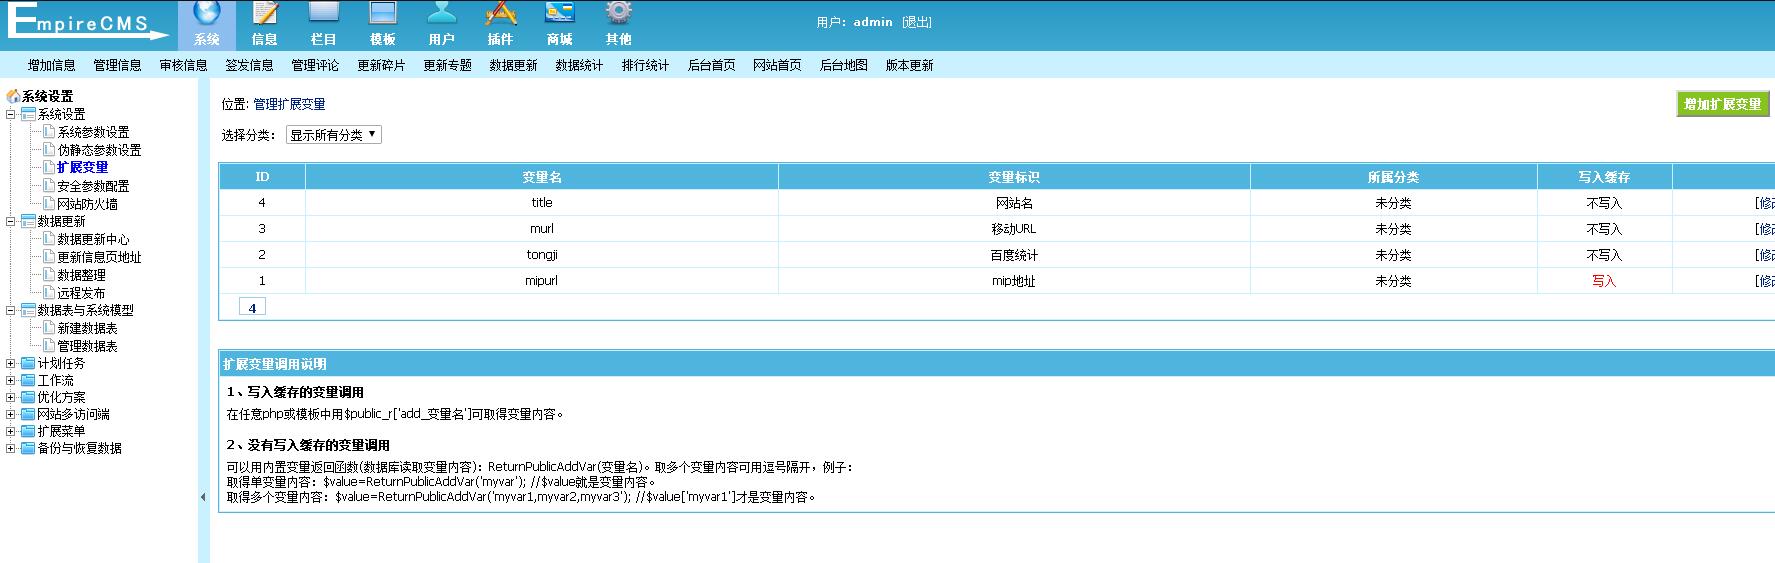
Task: Click the mipurl variable name cell
Action: [x=542, y=281]
